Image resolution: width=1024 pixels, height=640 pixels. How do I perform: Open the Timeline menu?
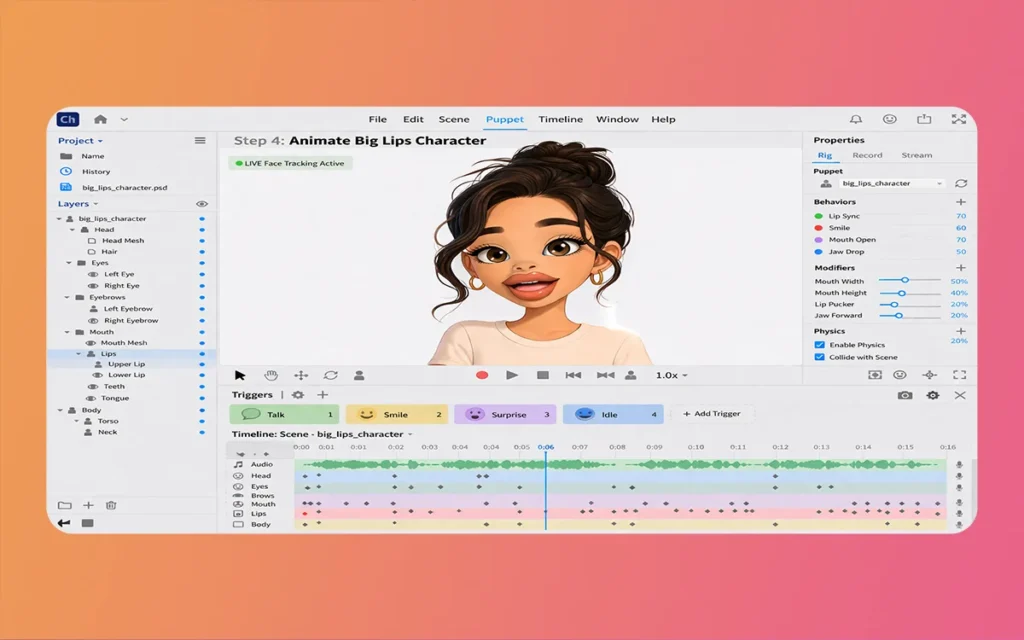tap(560, 119)
